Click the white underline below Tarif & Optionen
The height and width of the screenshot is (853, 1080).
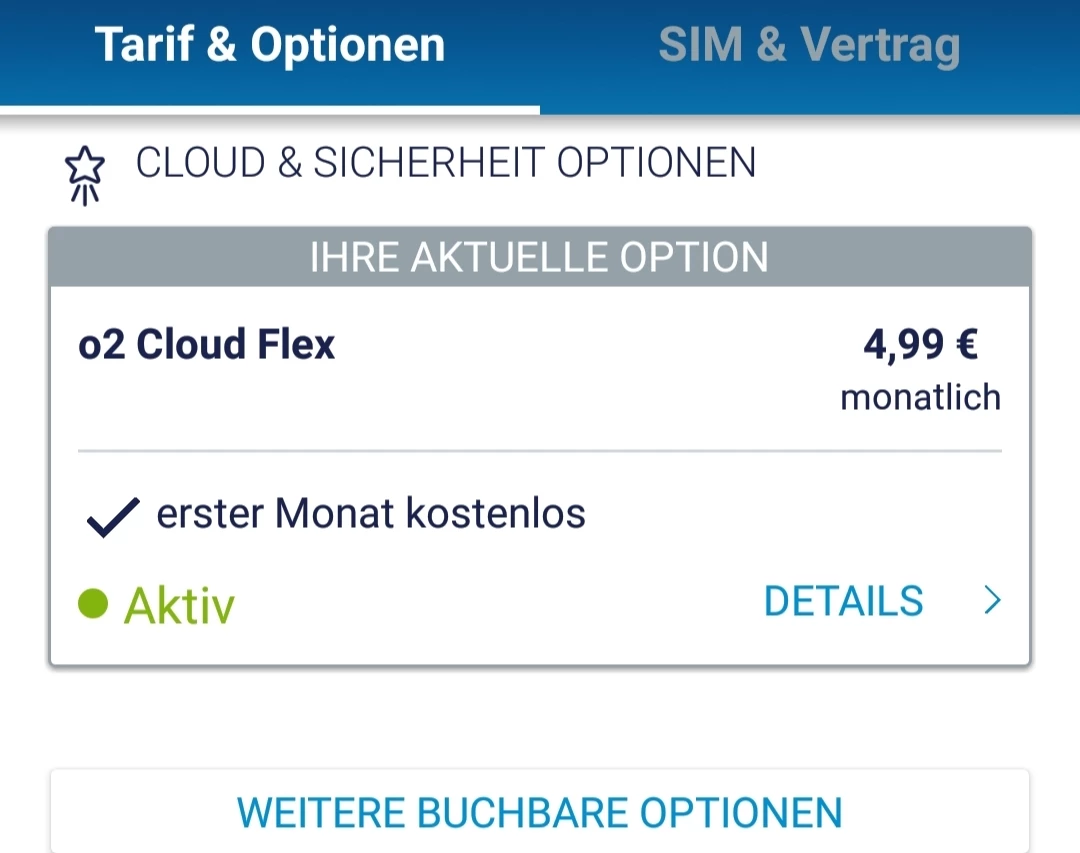tap(270, 109)
